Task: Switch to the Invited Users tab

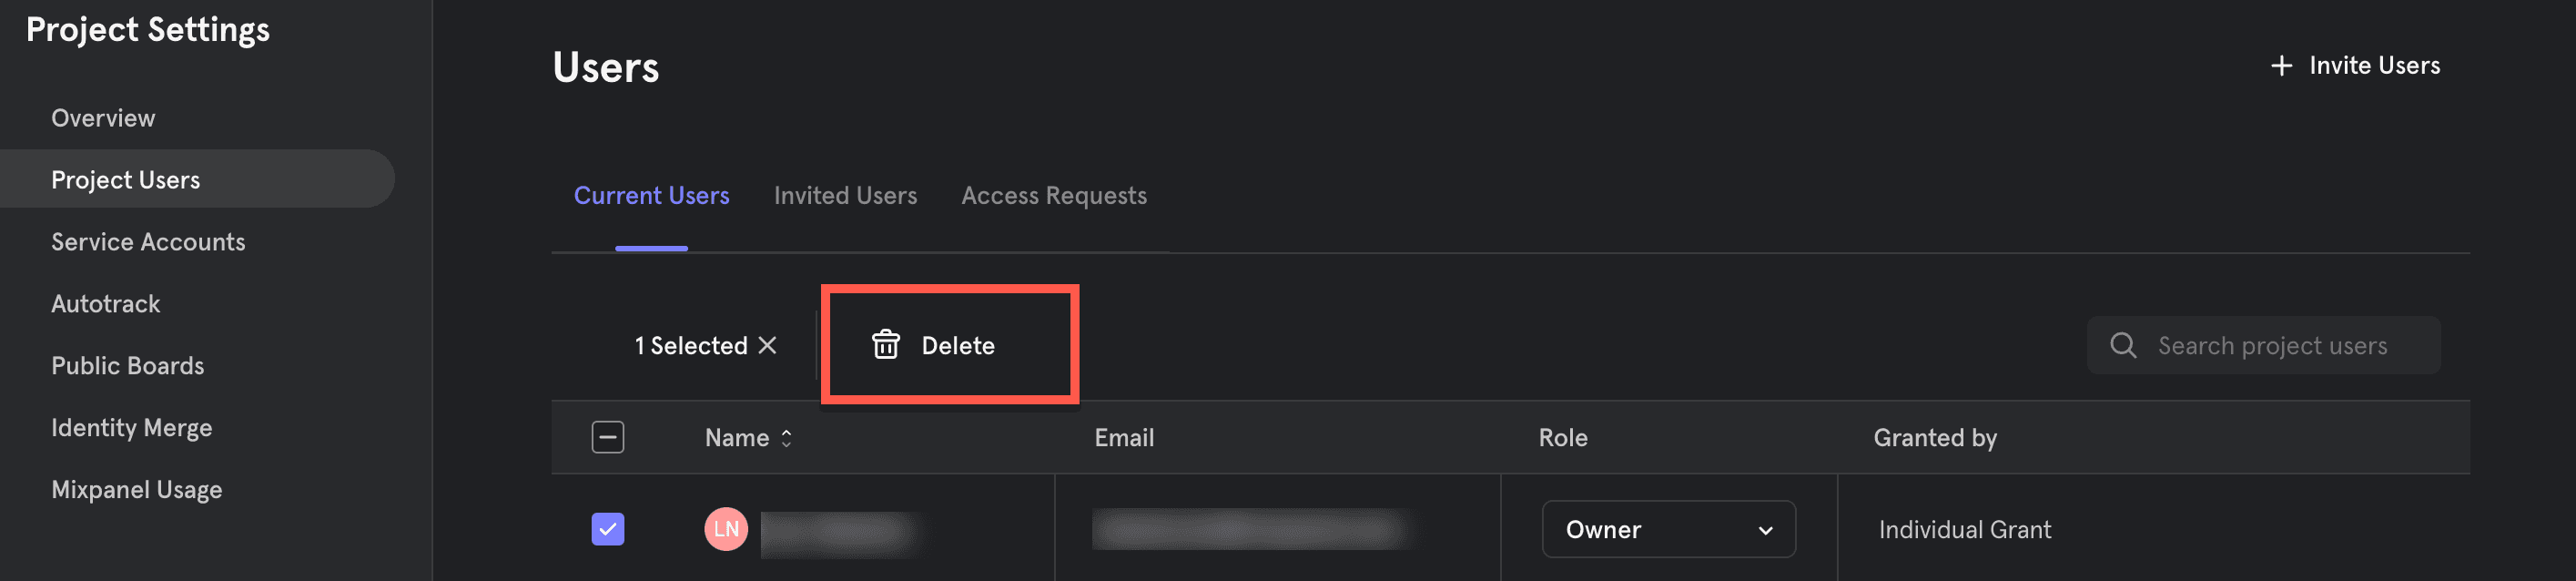Action: coord(845,196)
